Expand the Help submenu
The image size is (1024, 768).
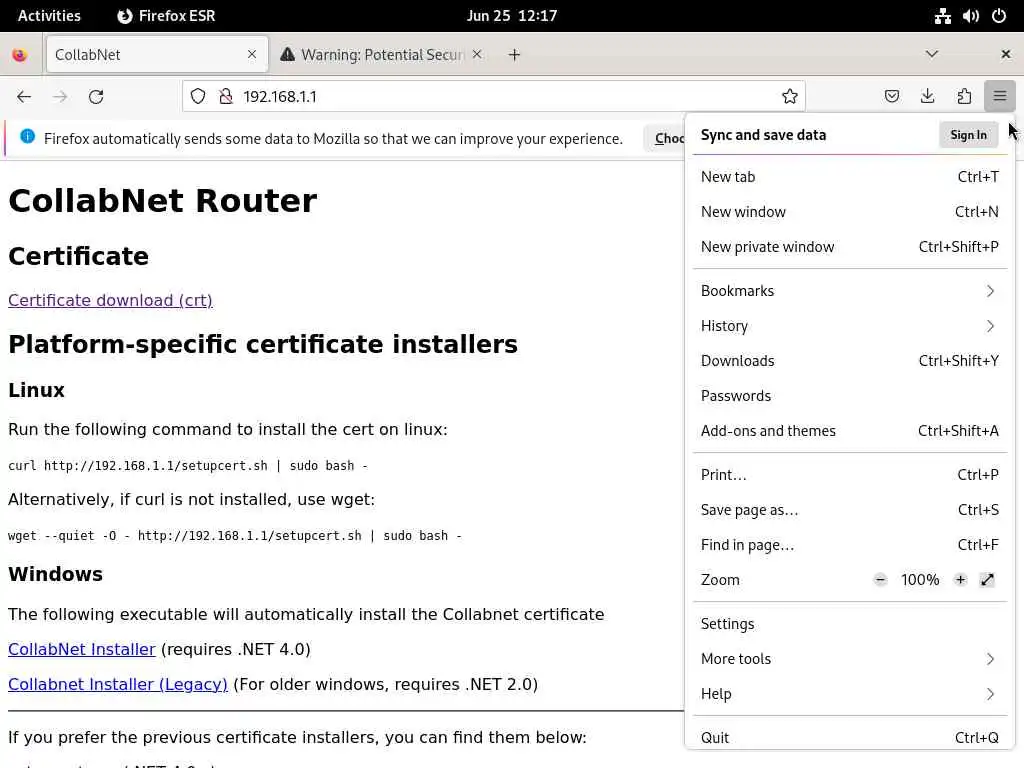pos(850,694)
